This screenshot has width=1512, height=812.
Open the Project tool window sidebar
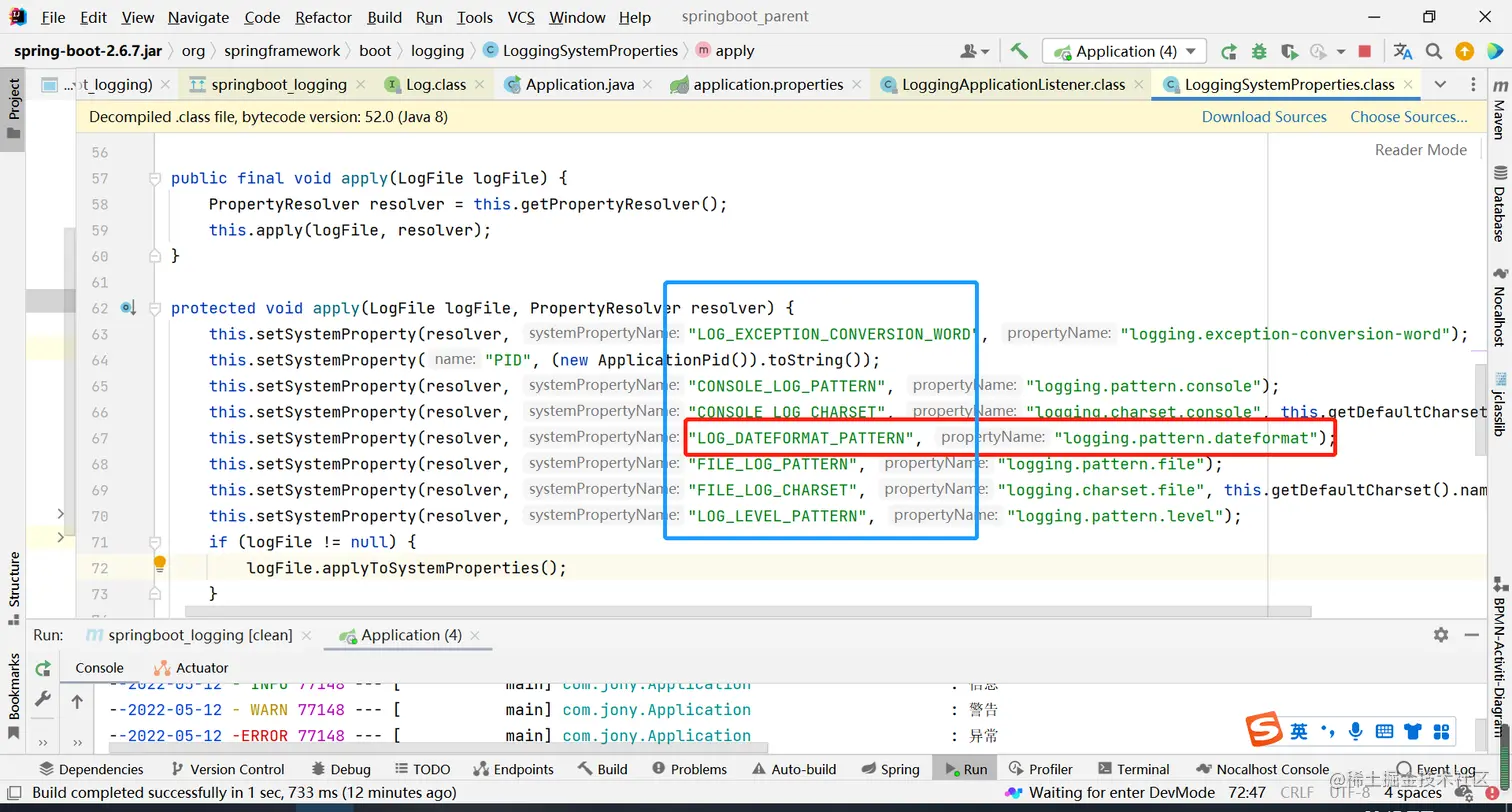click(x=13, y=108)
